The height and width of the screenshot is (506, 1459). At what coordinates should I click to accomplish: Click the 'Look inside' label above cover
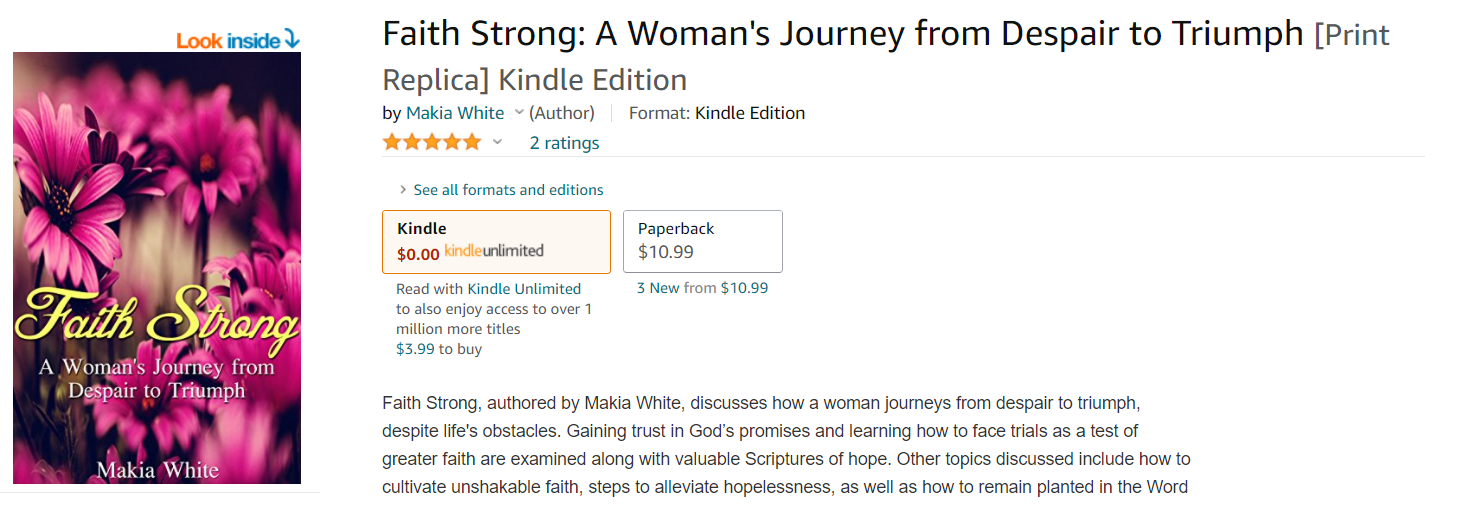click(x=229, y=41)
